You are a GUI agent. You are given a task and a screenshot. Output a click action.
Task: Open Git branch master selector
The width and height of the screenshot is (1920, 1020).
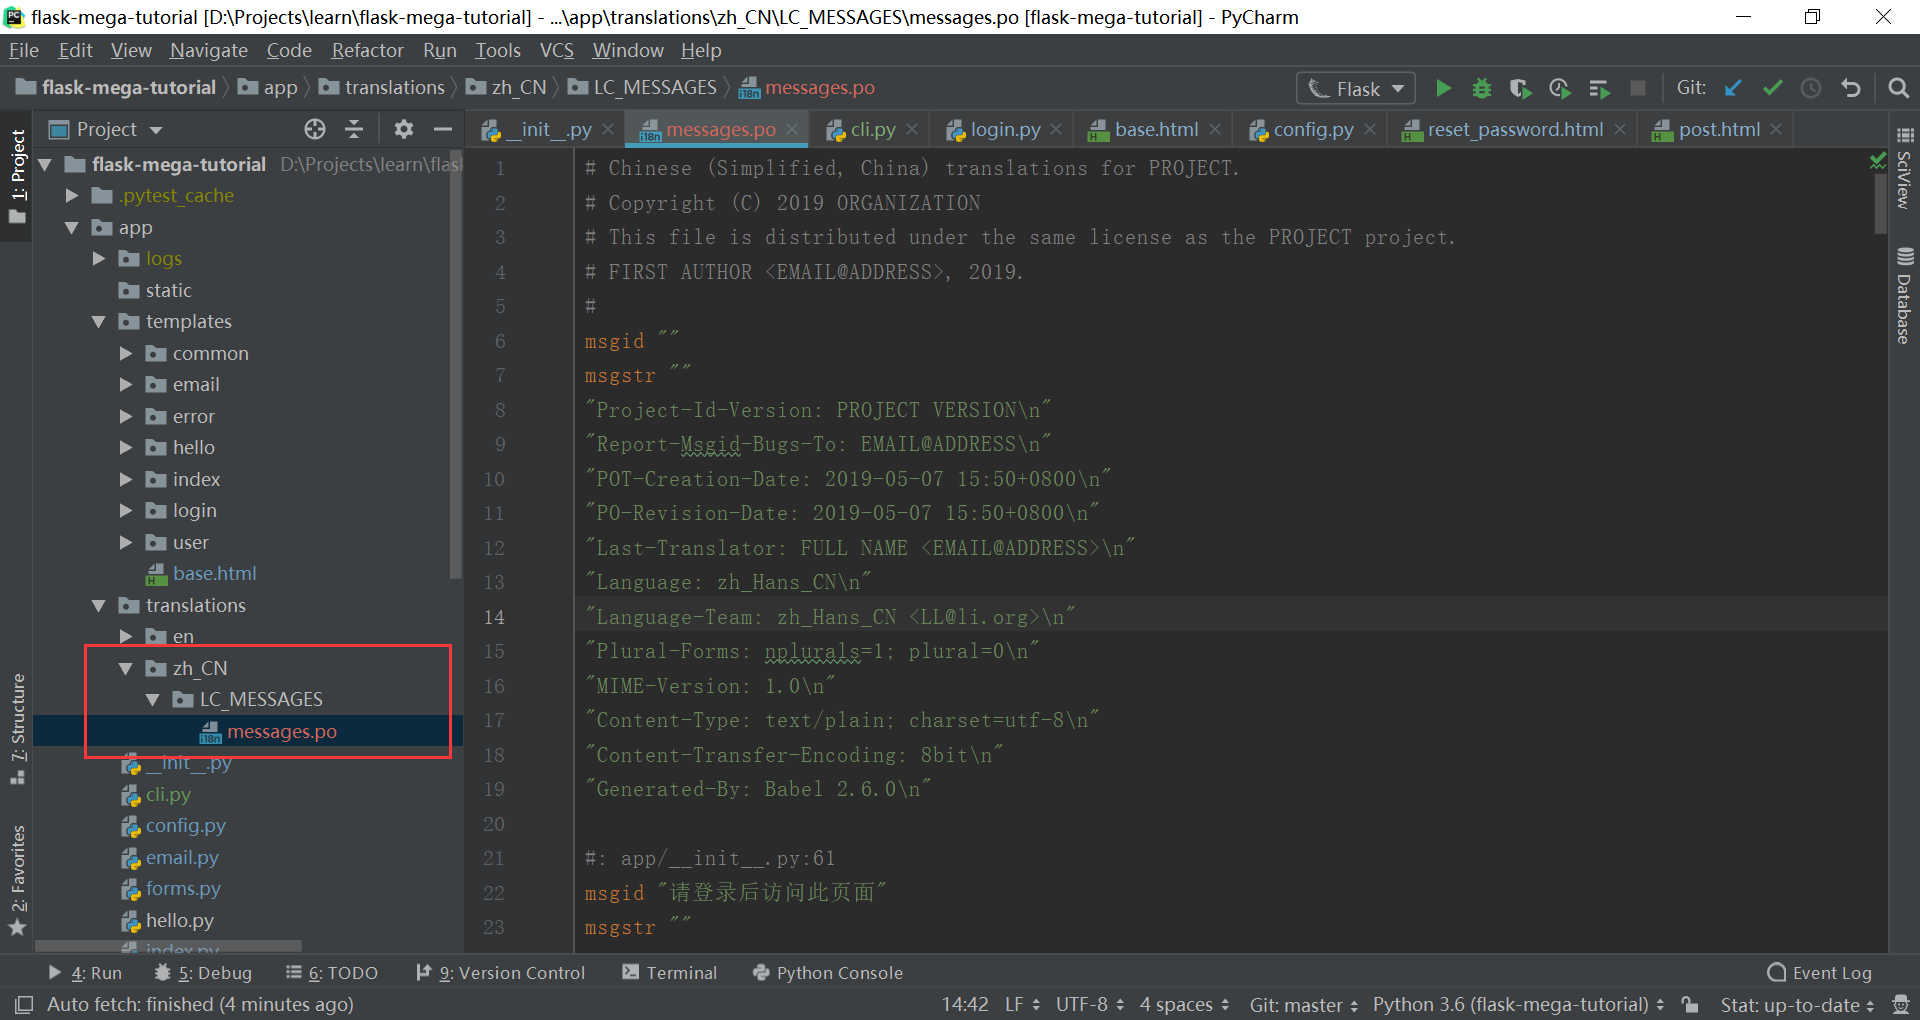tap(1304, 1004)
